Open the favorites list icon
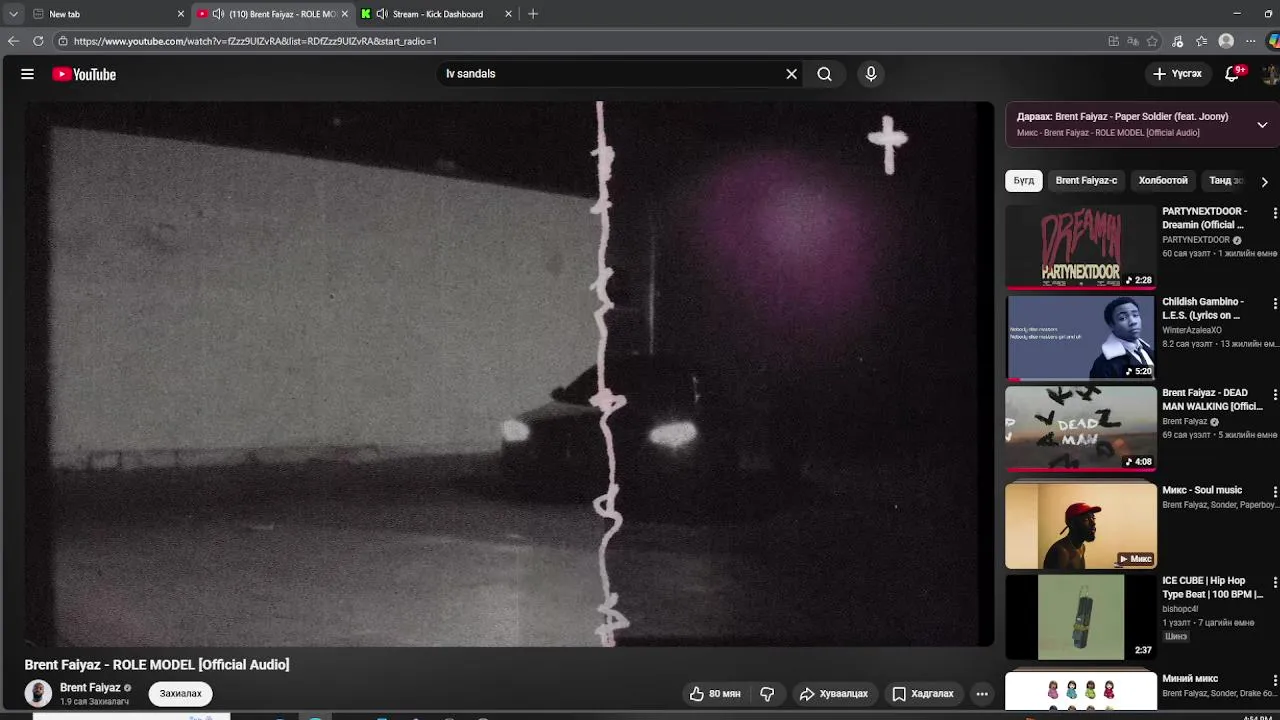The height and width of the screenshot is (720, 1280). (1201, 41)
